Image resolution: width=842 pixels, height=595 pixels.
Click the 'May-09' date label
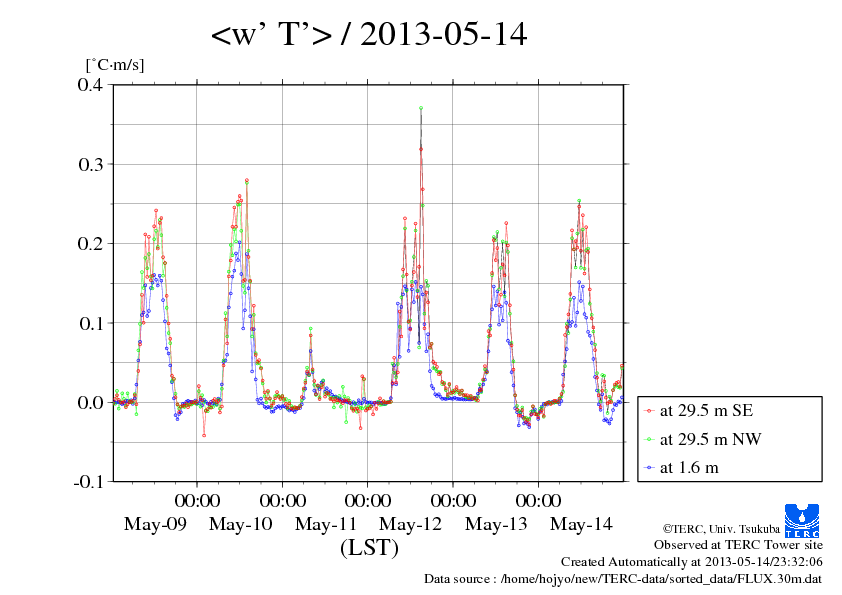155,524
